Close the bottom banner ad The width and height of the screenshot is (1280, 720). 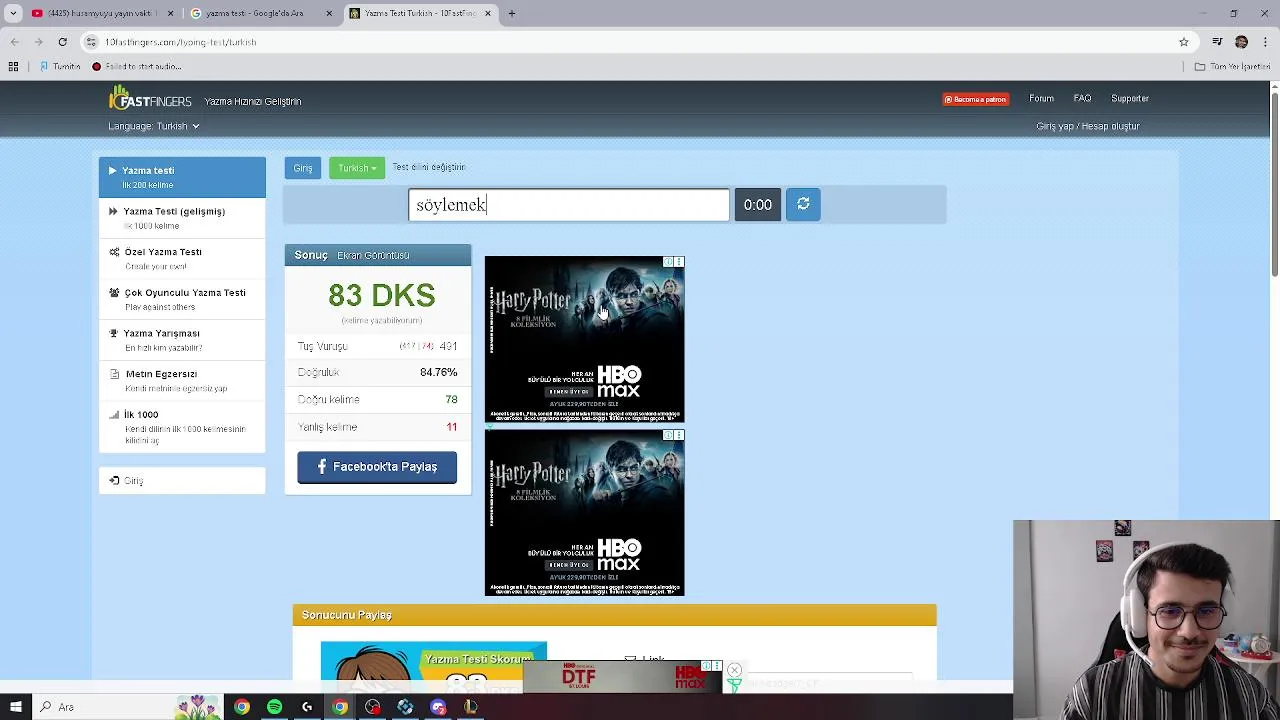(x=734, y=670)
